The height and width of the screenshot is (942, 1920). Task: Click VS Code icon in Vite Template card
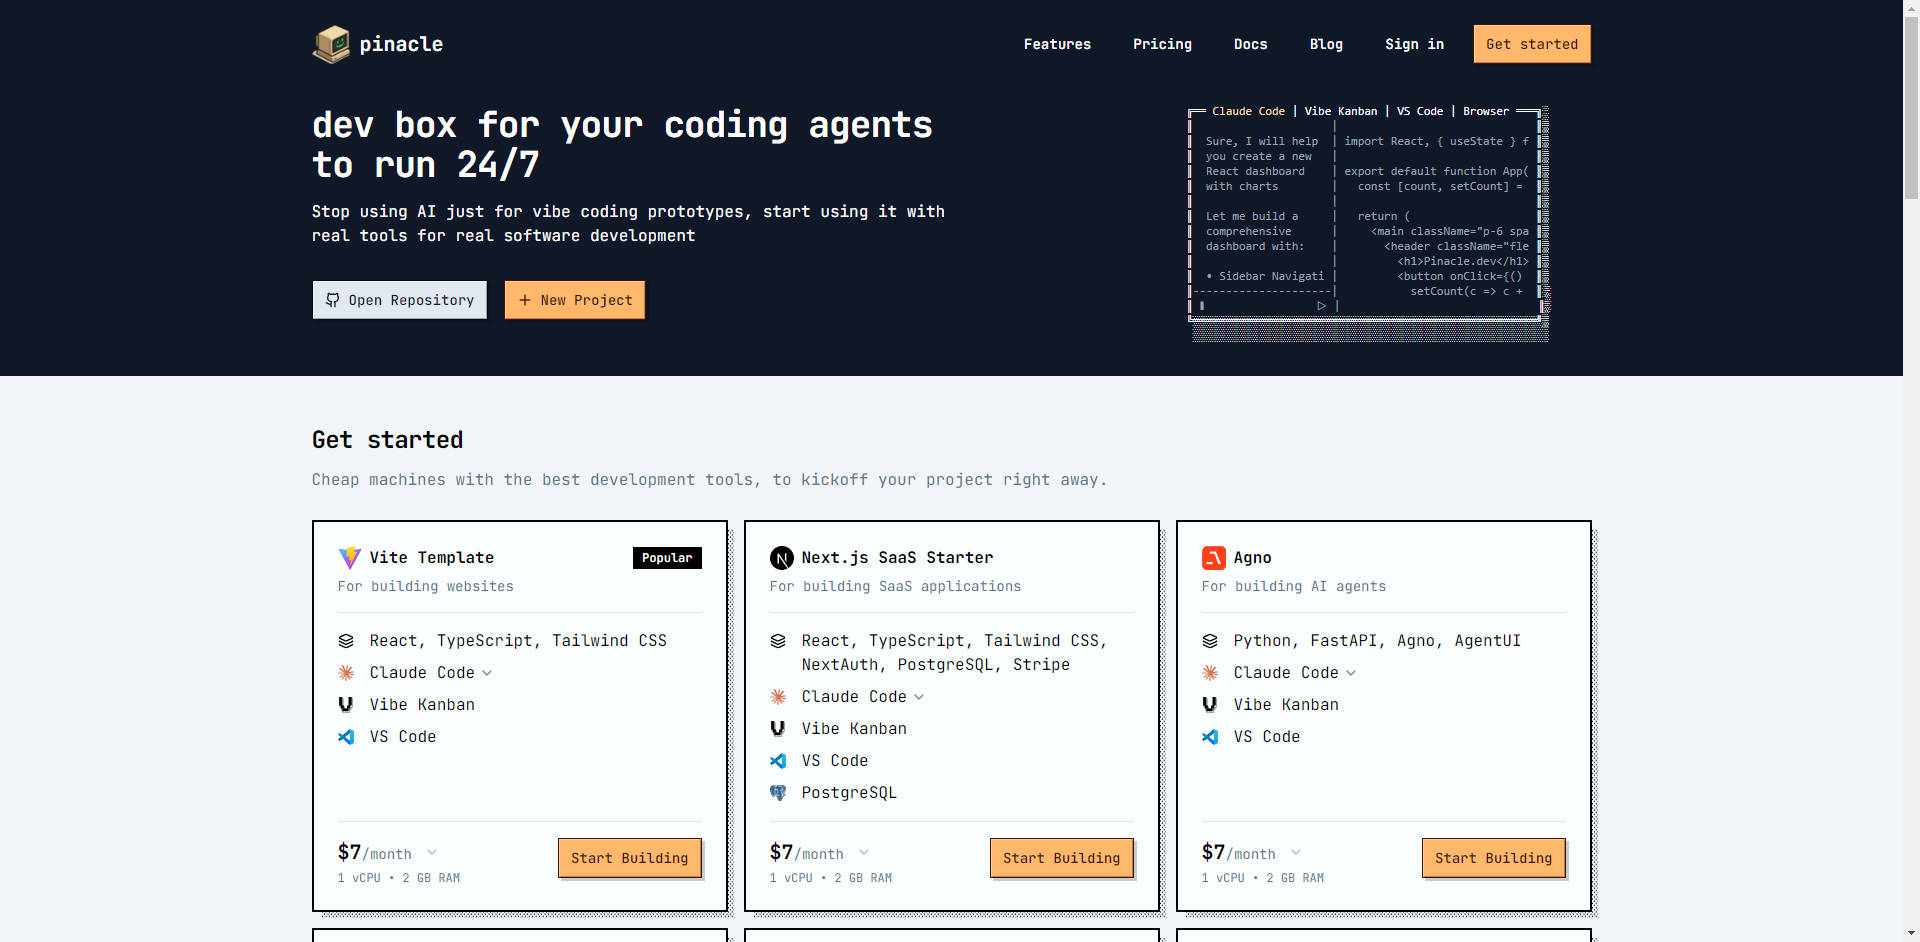click(346, 737)
